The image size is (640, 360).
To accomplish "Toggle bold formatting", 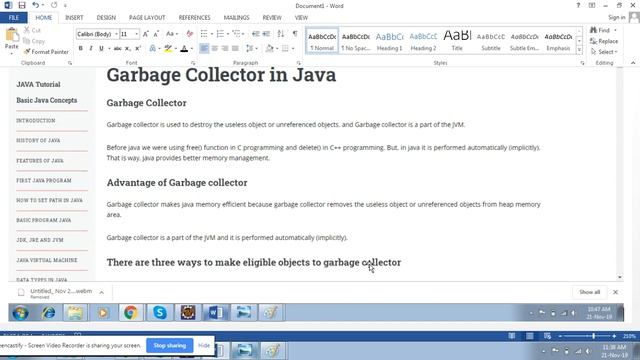I will coord(80,49).
